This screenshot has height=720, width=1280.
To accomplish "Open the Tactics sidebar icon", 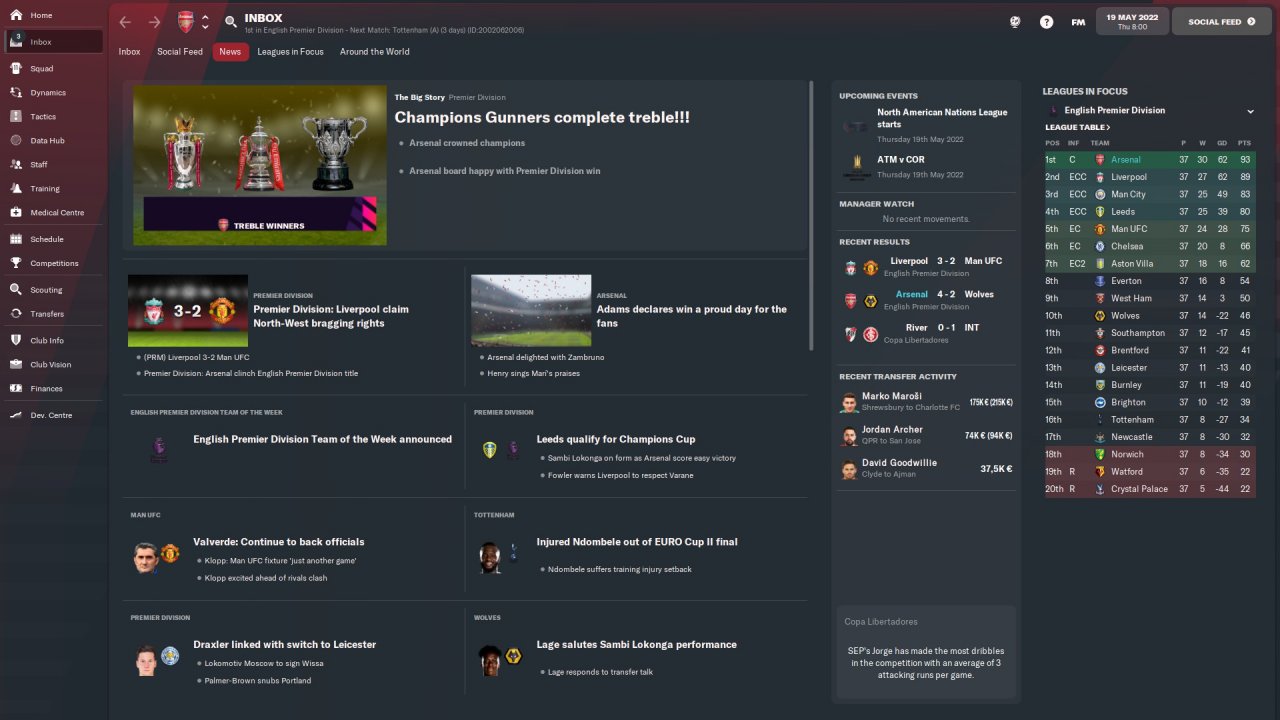I will tap(16, 117).
